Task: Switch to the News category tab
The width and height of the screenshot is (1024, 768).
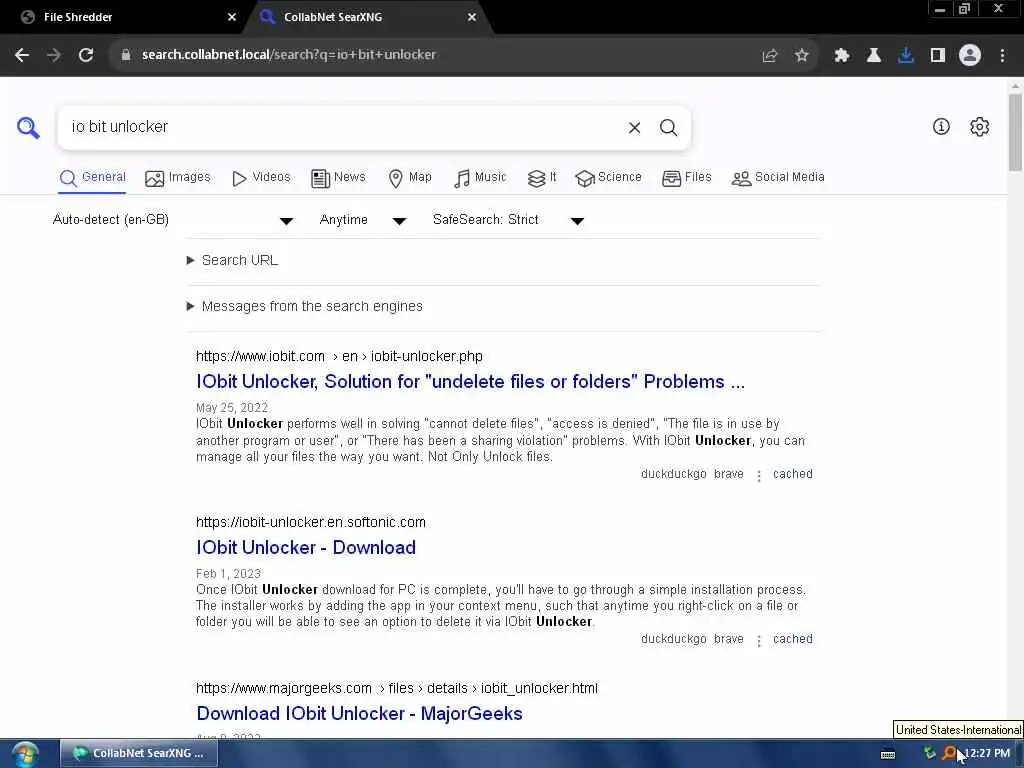Action: (338, 178)
